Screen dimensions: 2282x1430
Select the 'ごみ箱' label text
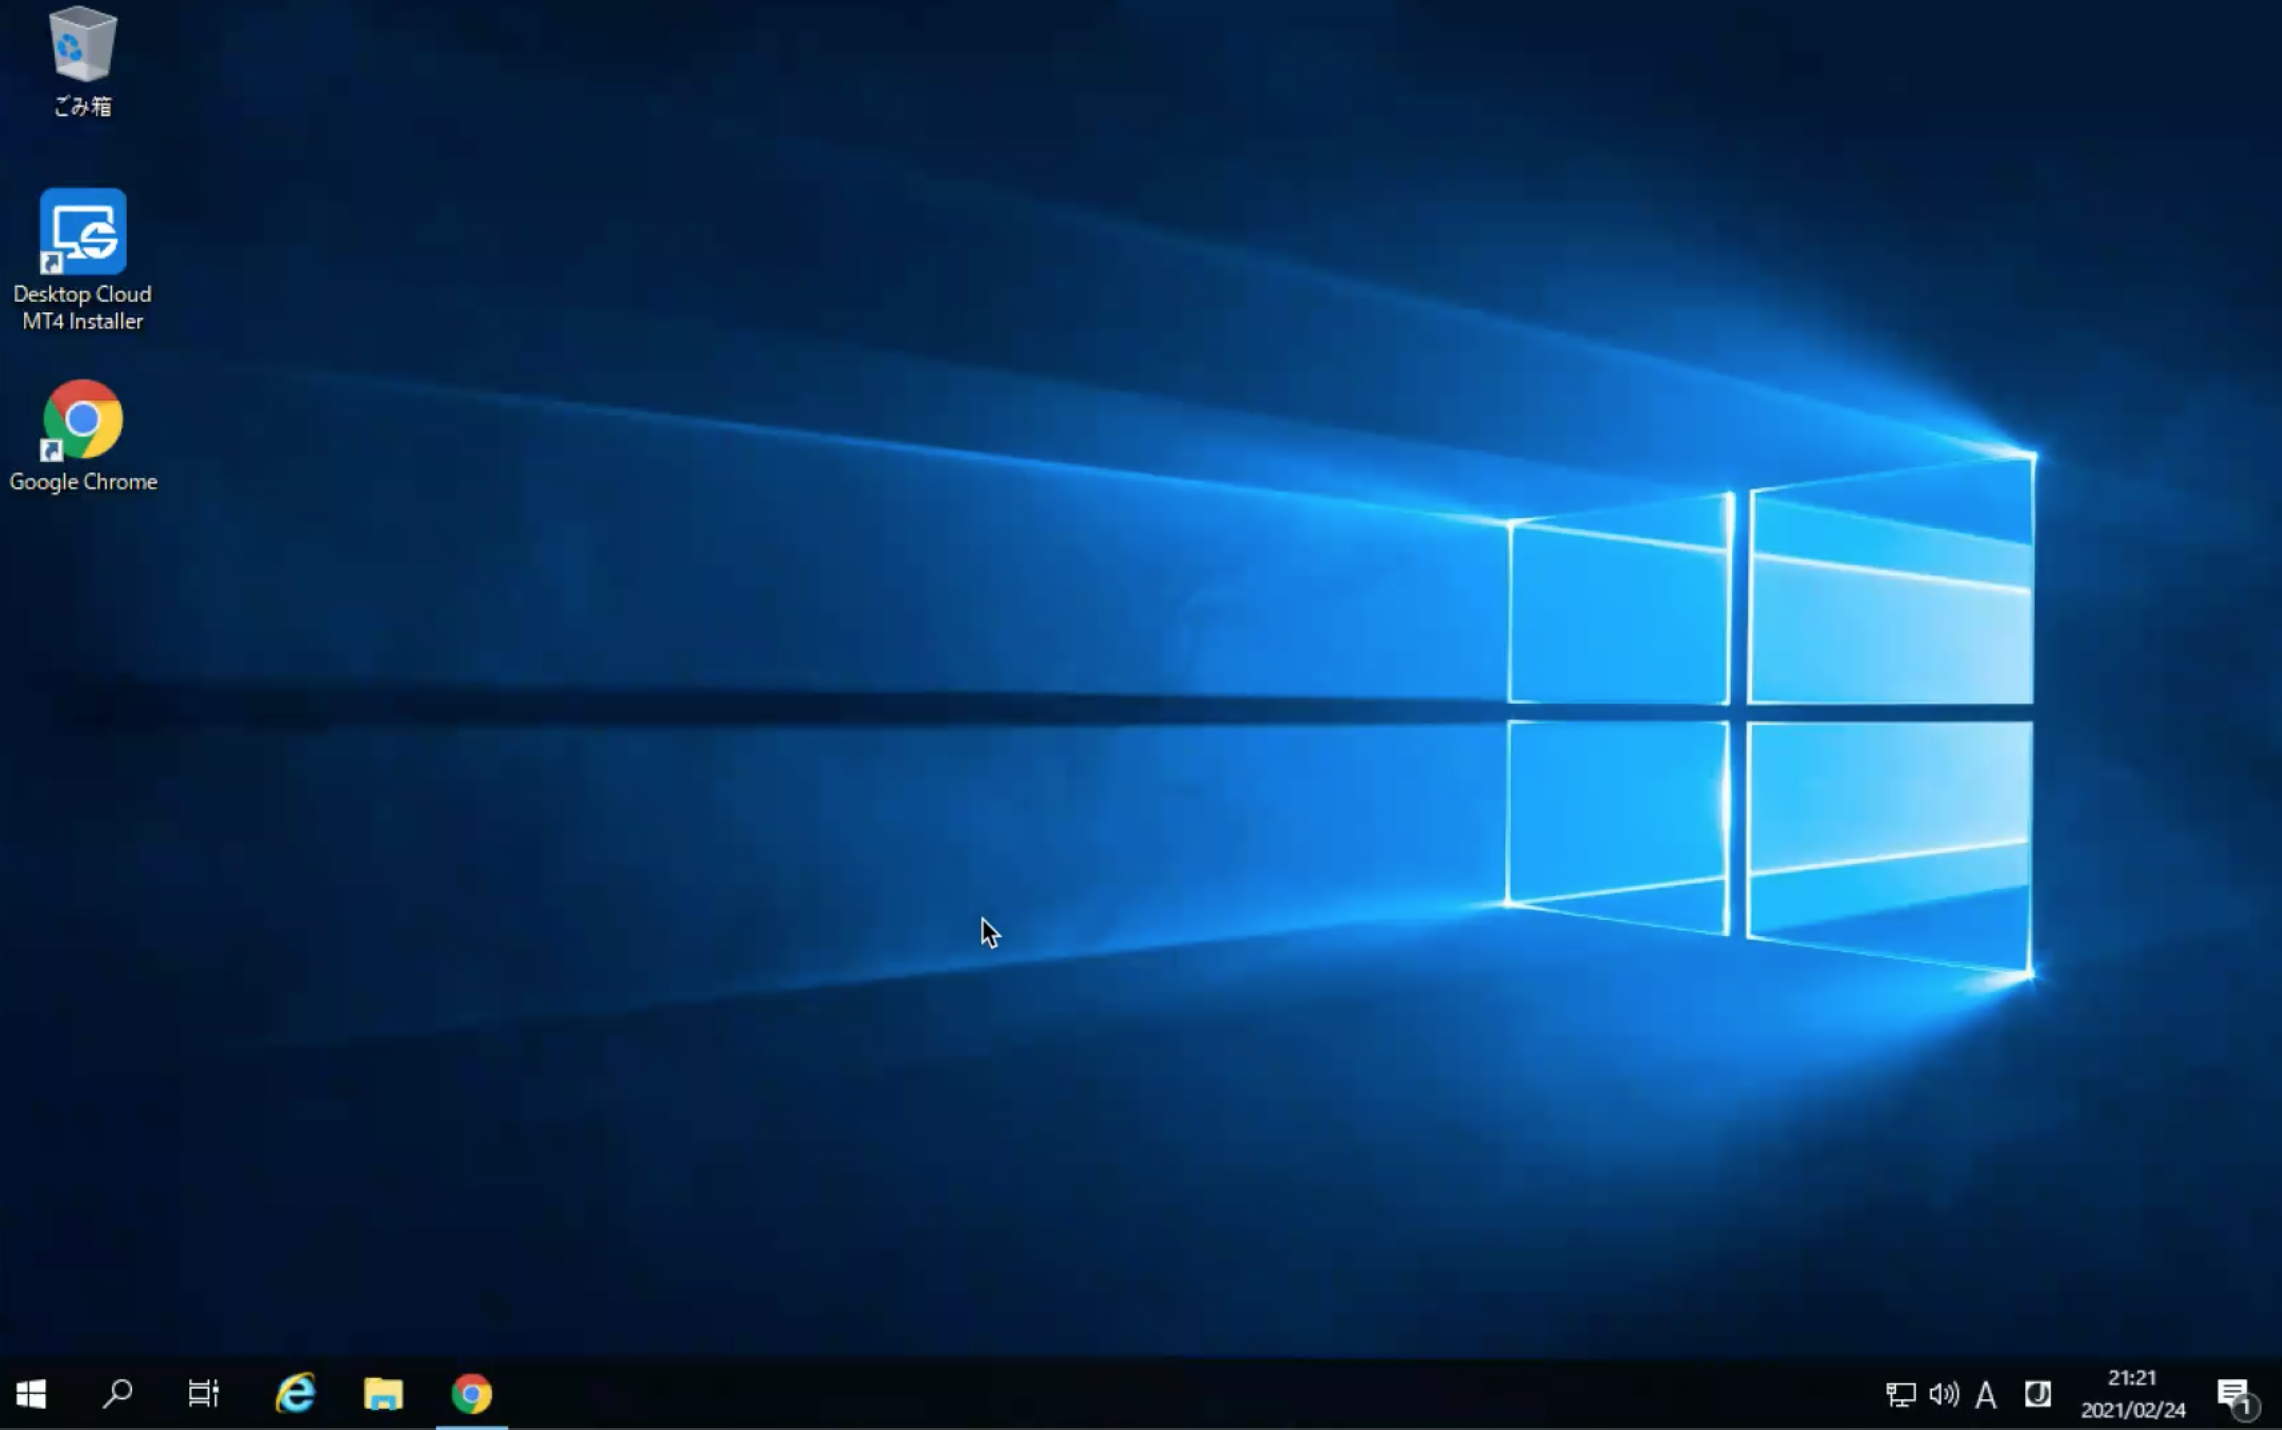(83, 106)
